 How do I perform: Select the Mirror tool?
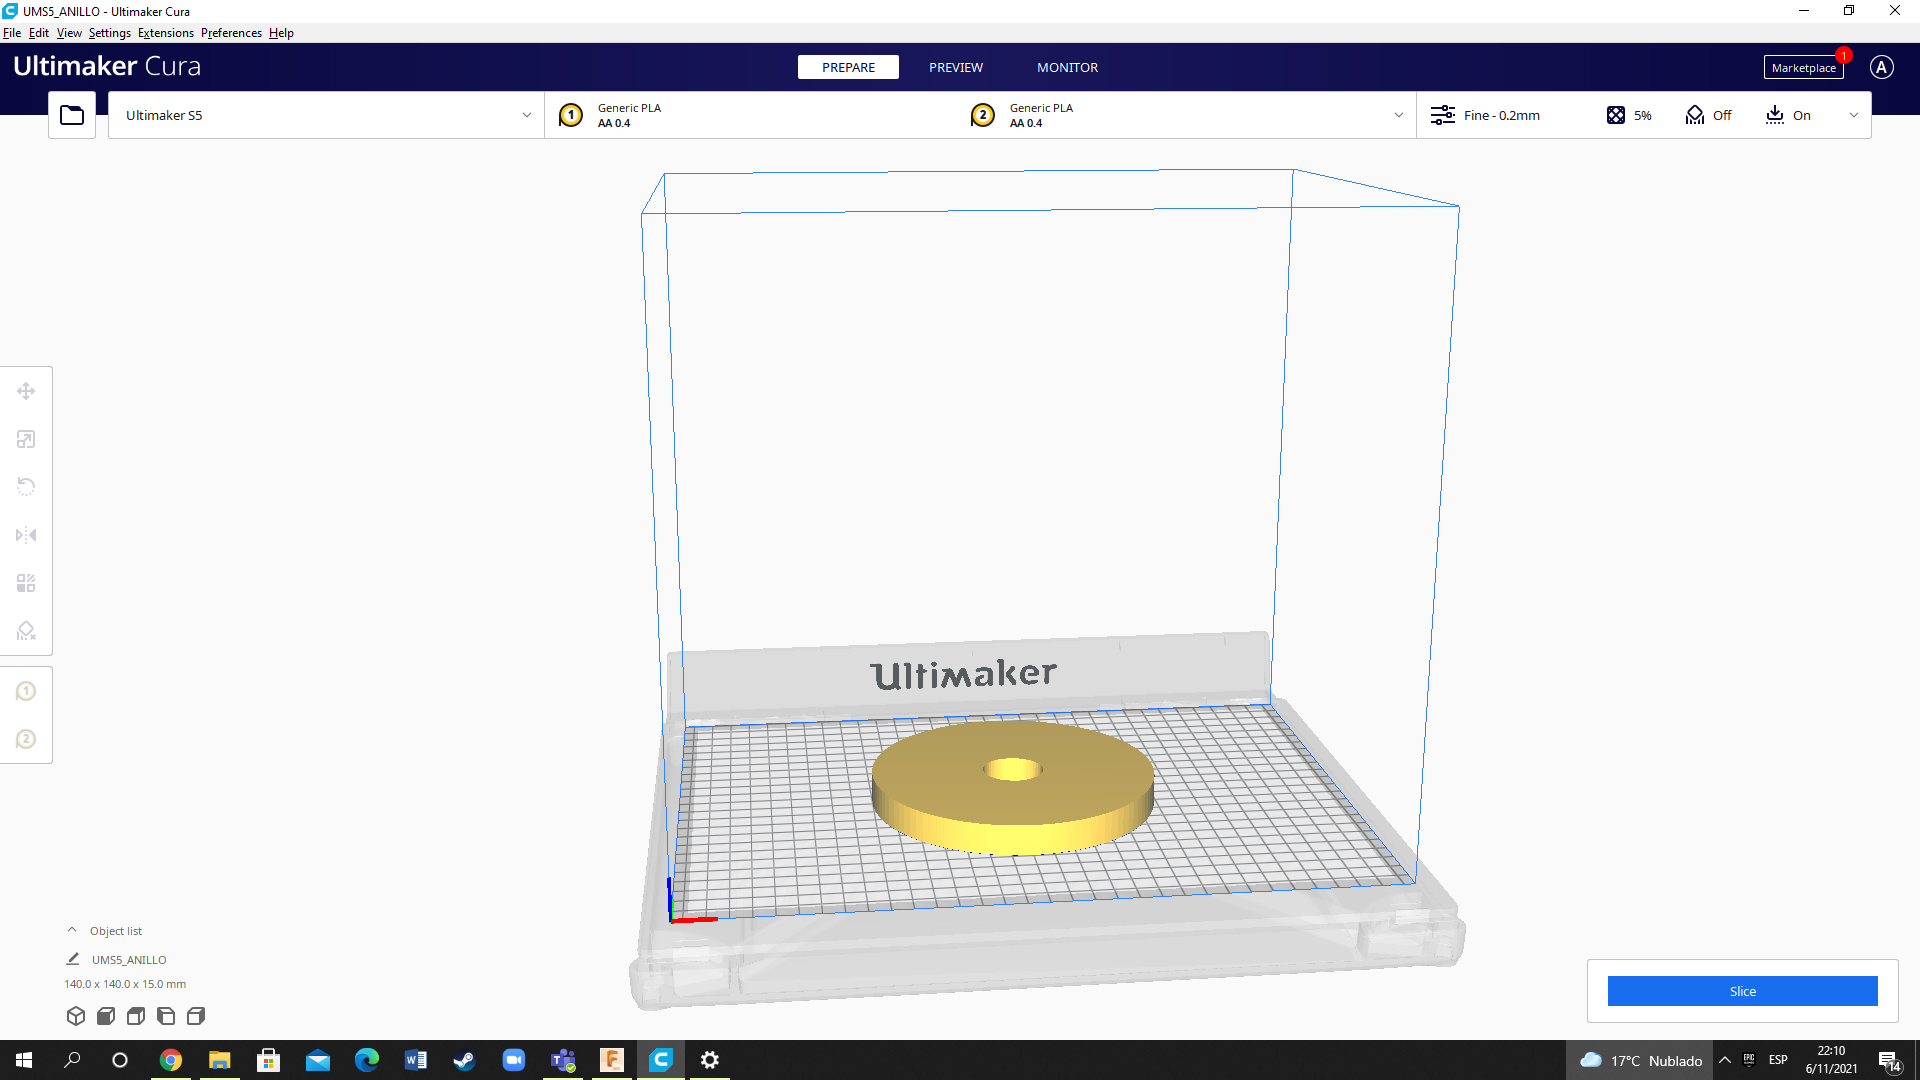click(x=26, y=535)
